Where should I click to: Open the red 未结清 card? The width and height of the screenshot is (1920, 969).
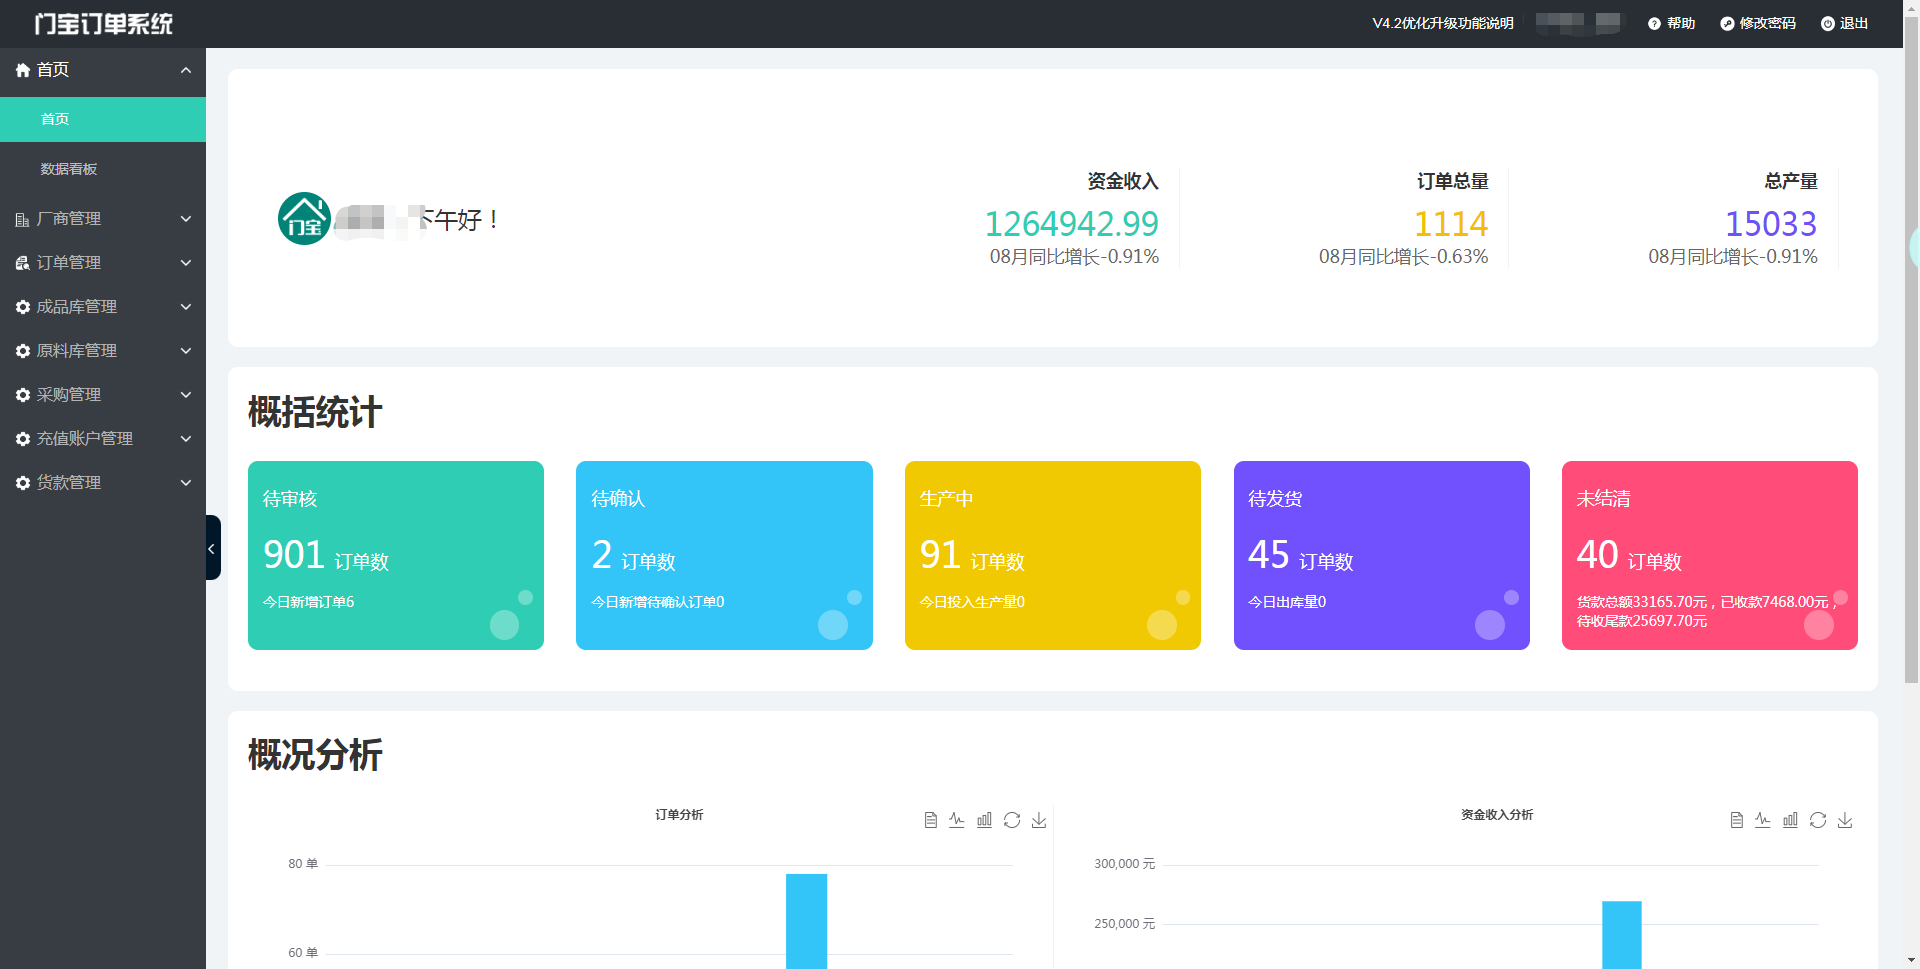(x=1710, y=555)
